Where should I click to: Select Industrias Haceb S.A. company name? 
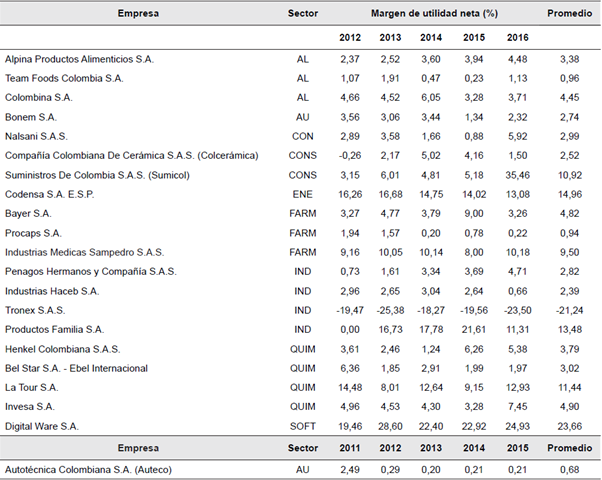click(x=51, y=291)
